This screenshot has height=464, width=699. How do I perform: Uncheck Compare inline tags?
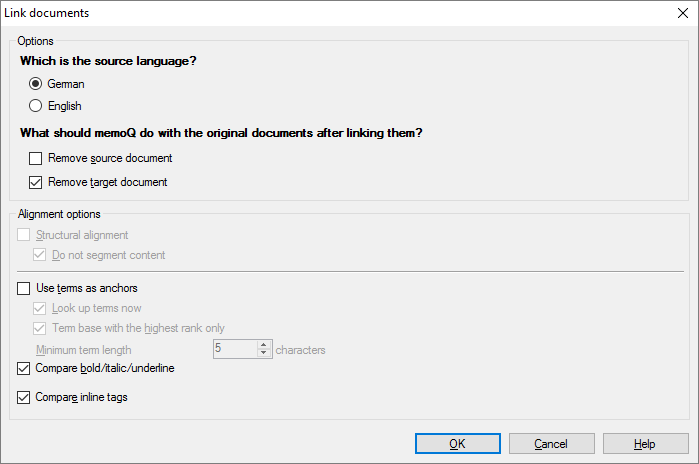point(24,397)
